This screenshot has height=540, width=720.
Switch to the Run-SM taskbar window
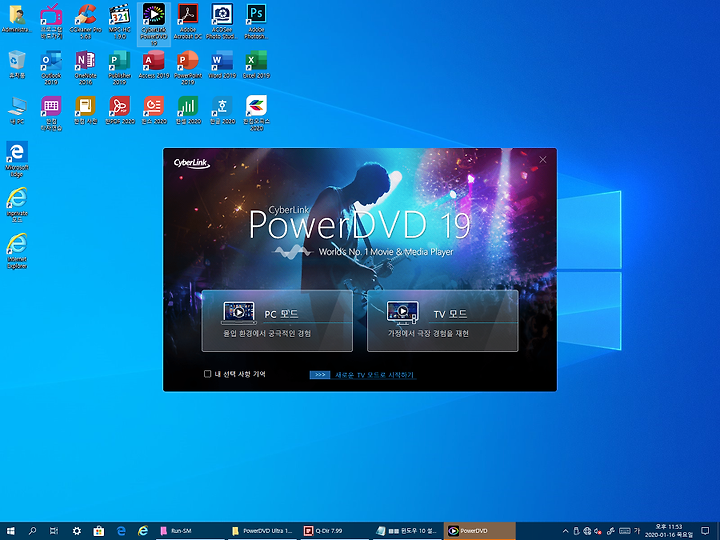[190, 531]
